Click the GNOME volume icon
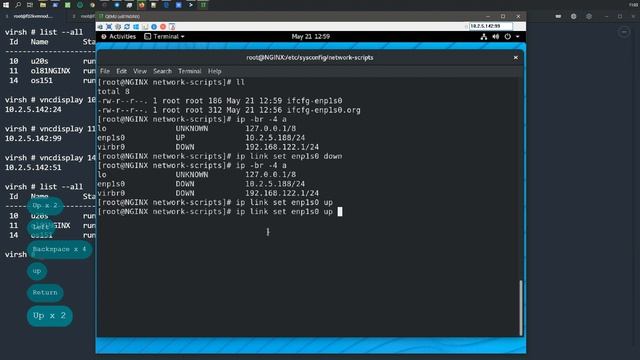 coord(496,36)
